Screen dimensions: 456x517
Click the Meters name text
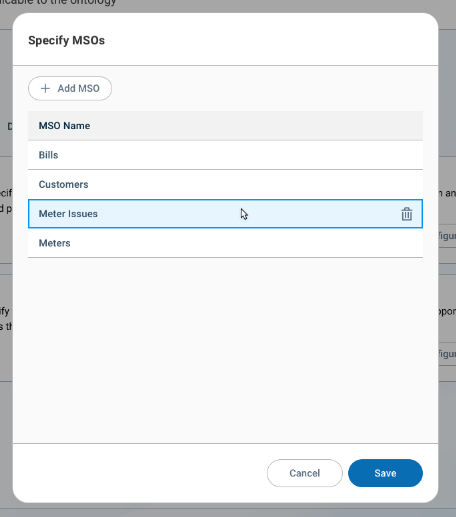coord(54,243)
